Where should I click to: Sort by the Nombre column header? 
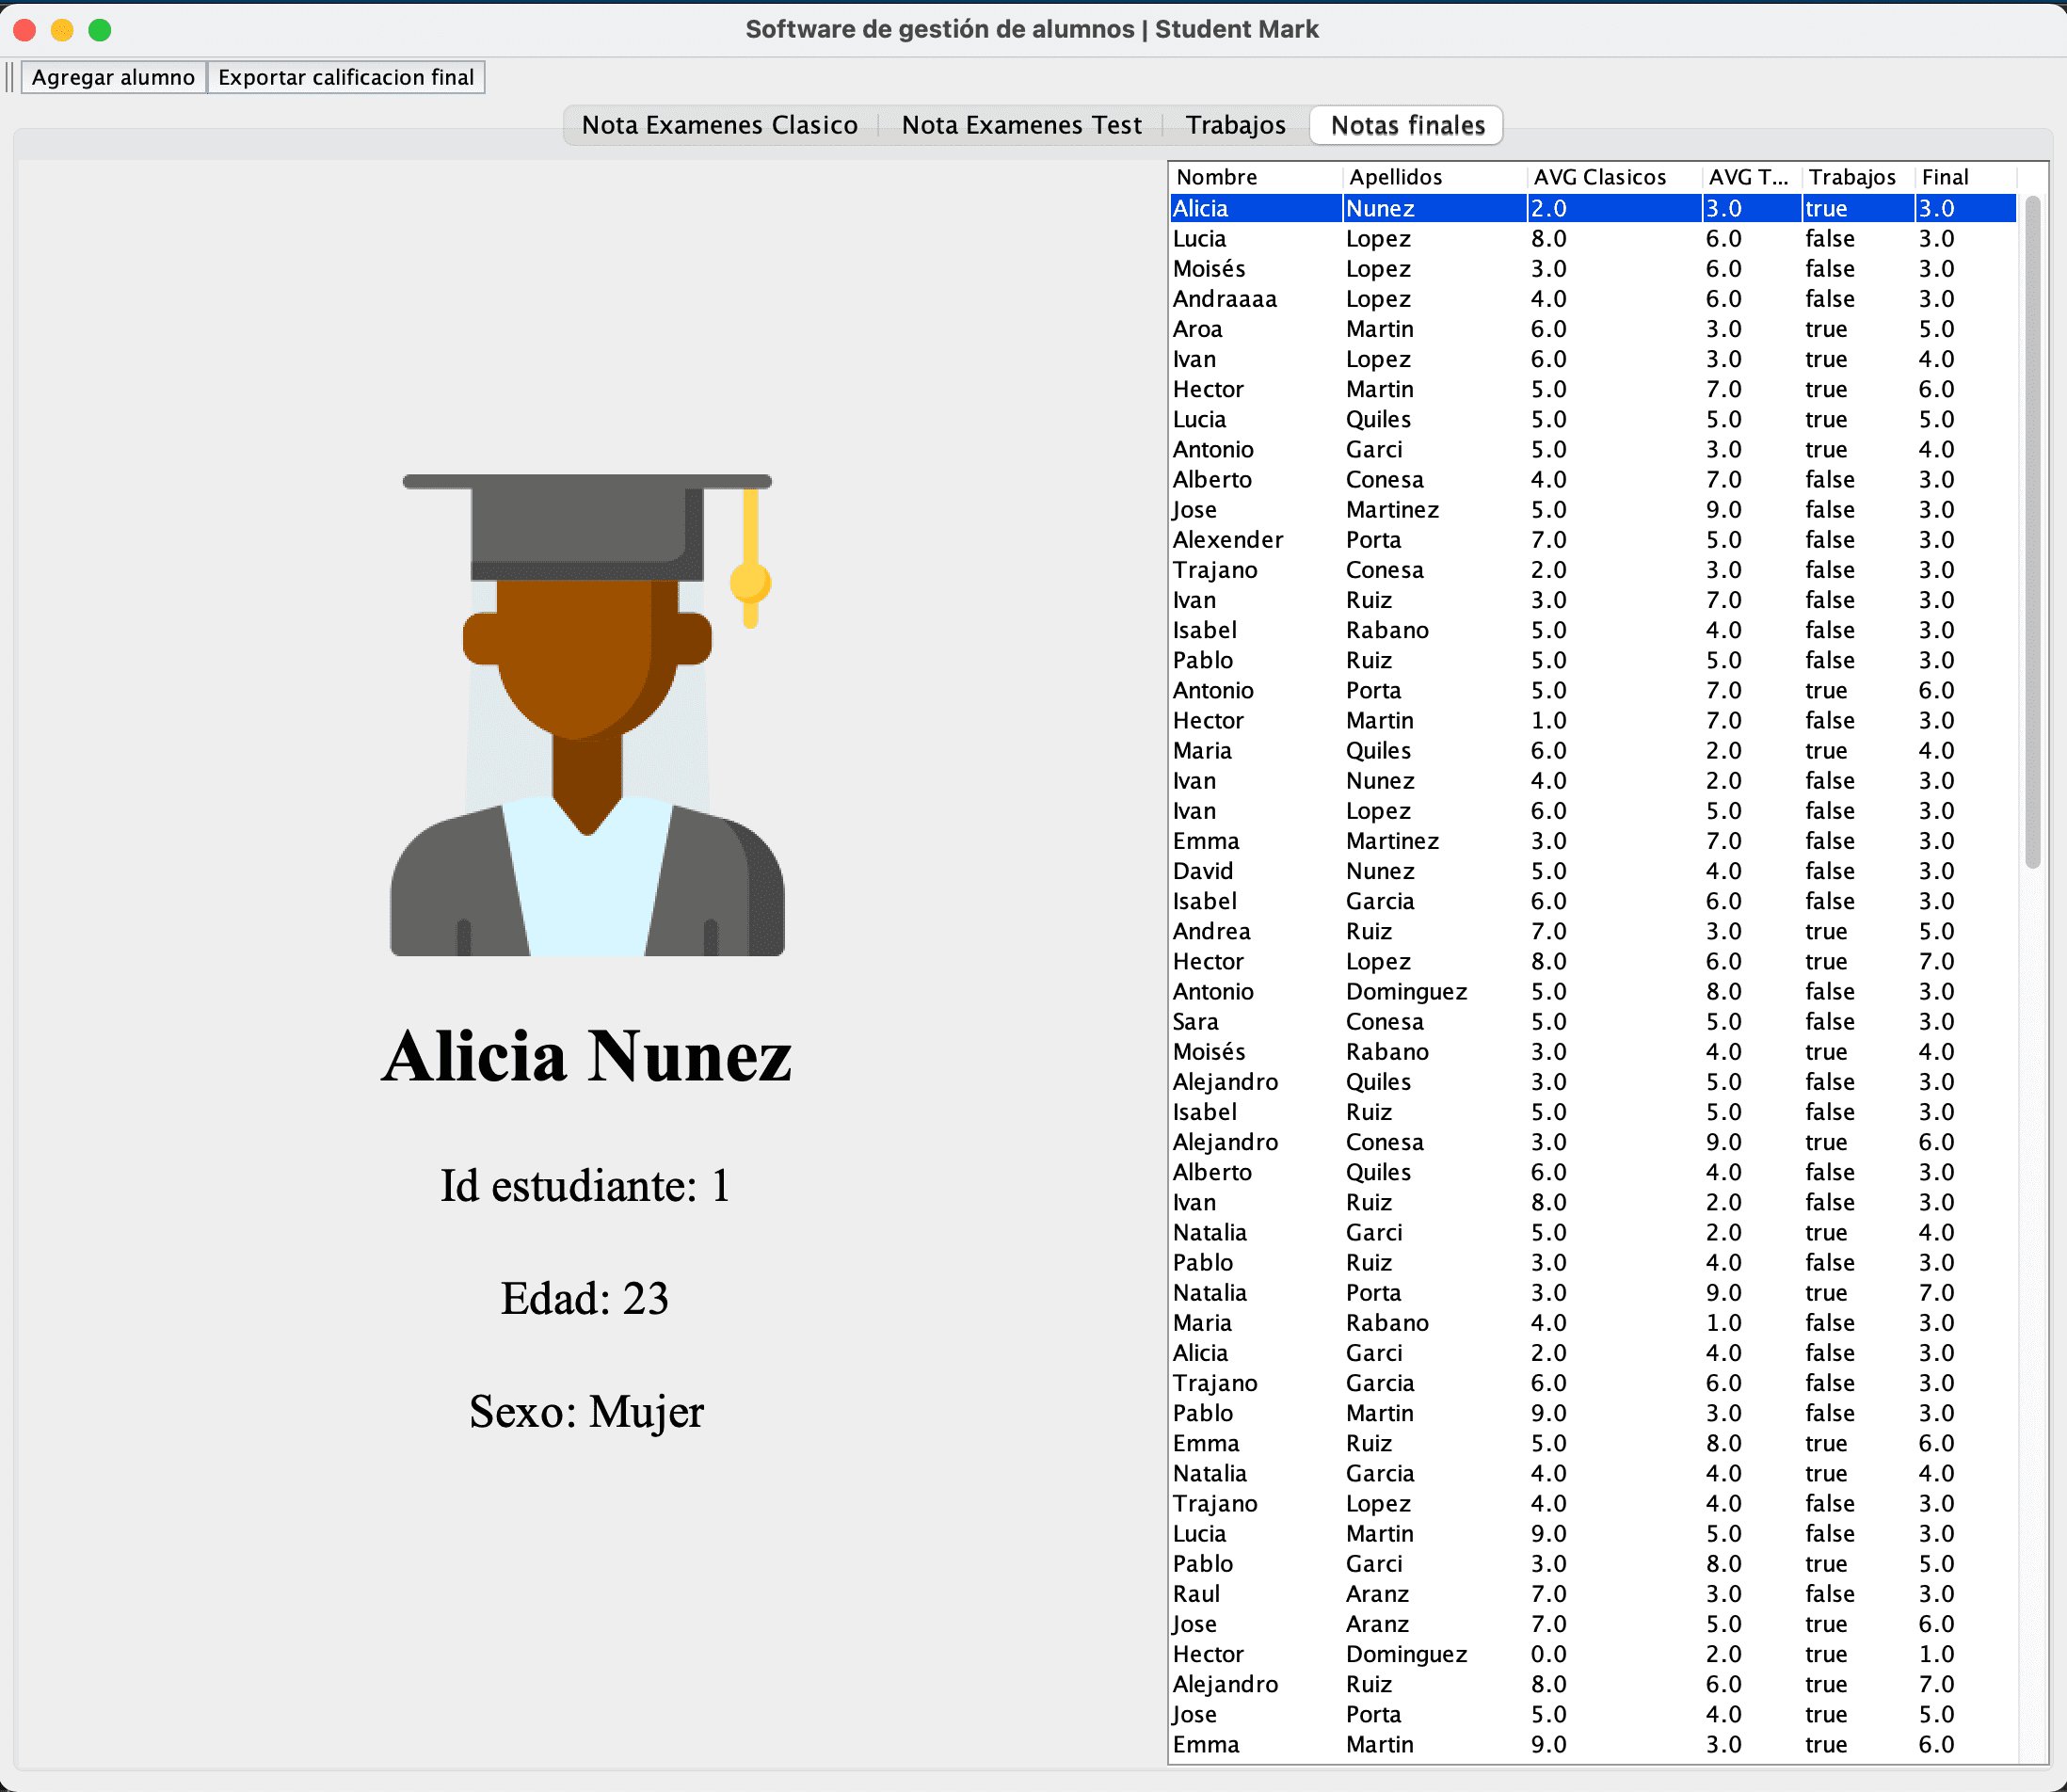(1255, 177)
